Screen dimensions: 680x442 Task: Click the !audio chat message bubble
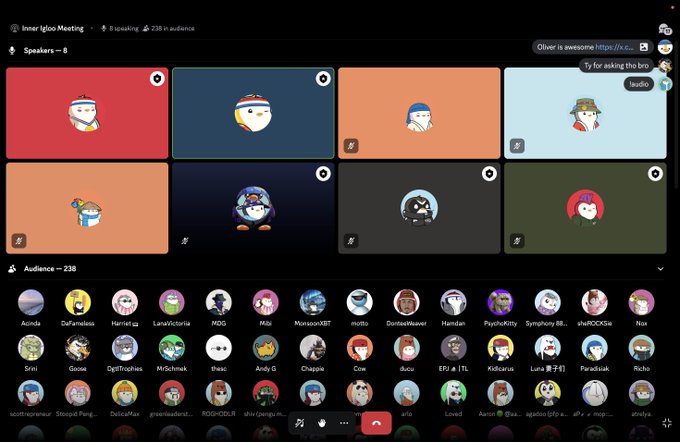pos(639,84)
